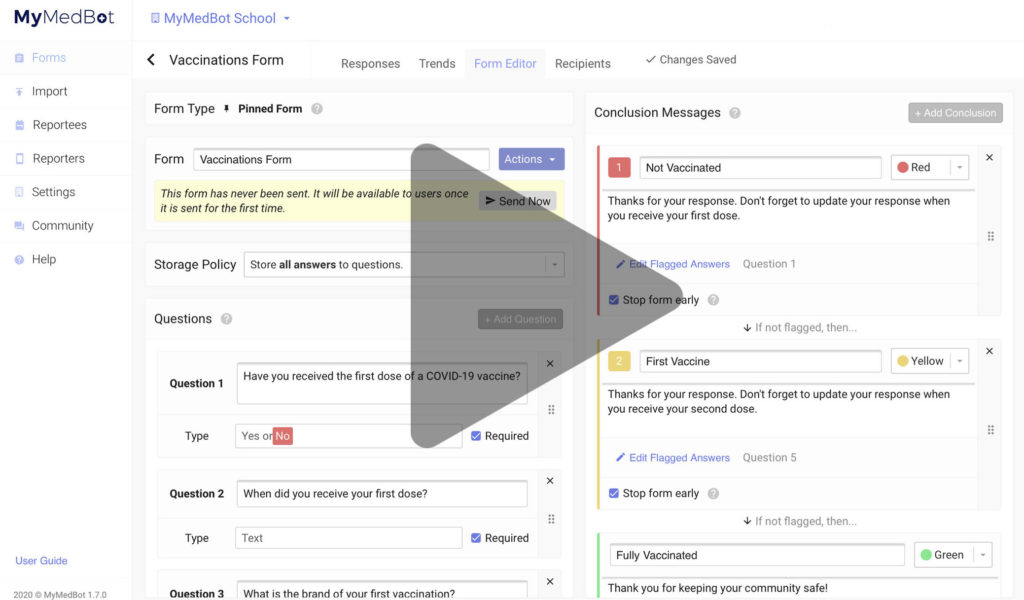Edit Flagged Answers for First Vaccine

point(673,458)
